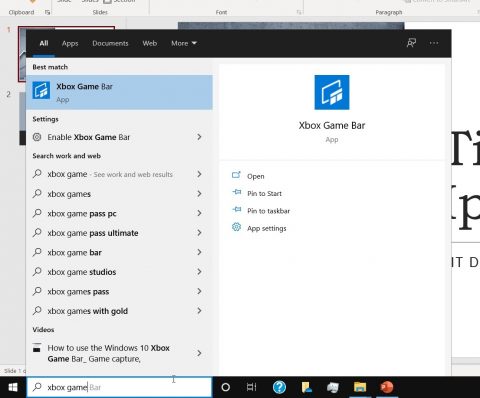
Task: Click the Pin to taskbar pin icon
Action: 236,210
